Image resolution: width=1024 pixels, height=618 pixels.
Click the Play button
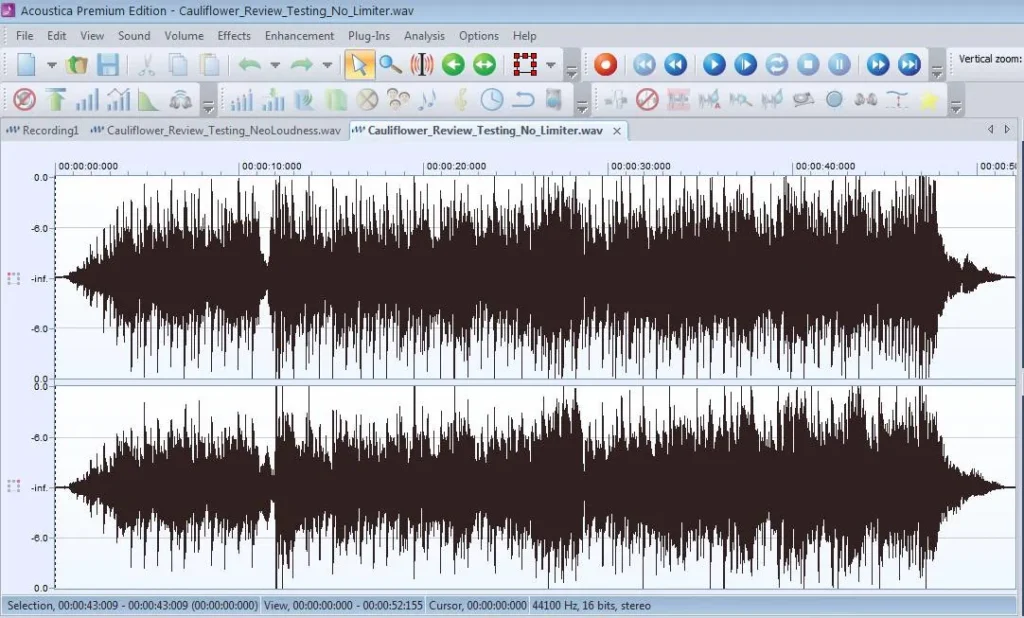[x=714, y=65]
